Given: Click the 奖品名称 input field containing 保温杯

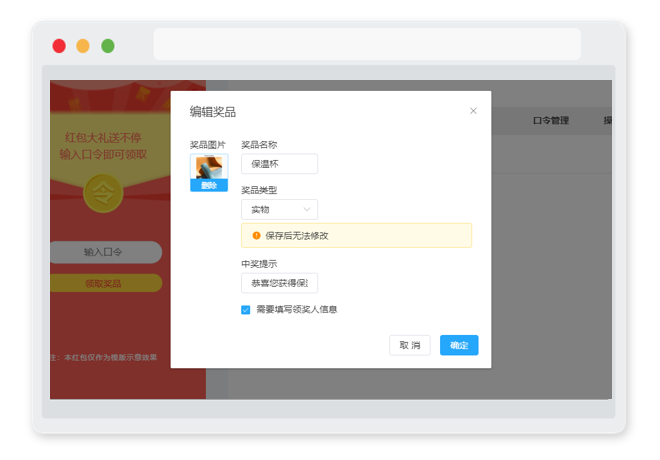Looking at the screenshot, I should (x=279, y=164).
